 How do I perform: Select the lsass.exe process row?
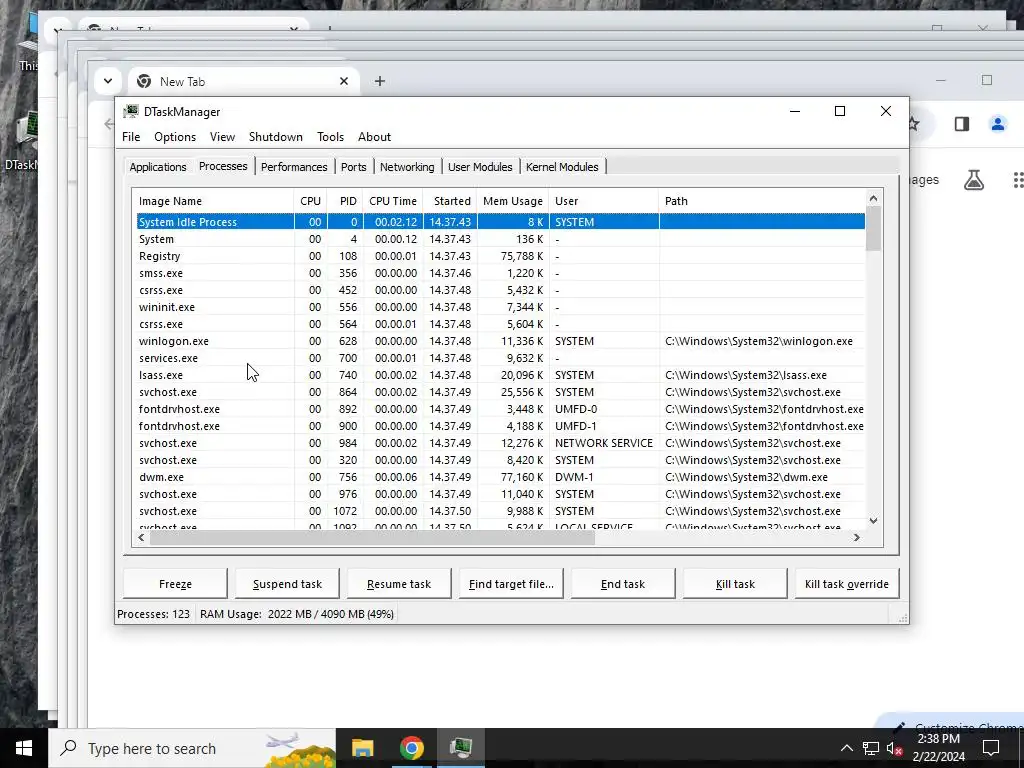501,375
